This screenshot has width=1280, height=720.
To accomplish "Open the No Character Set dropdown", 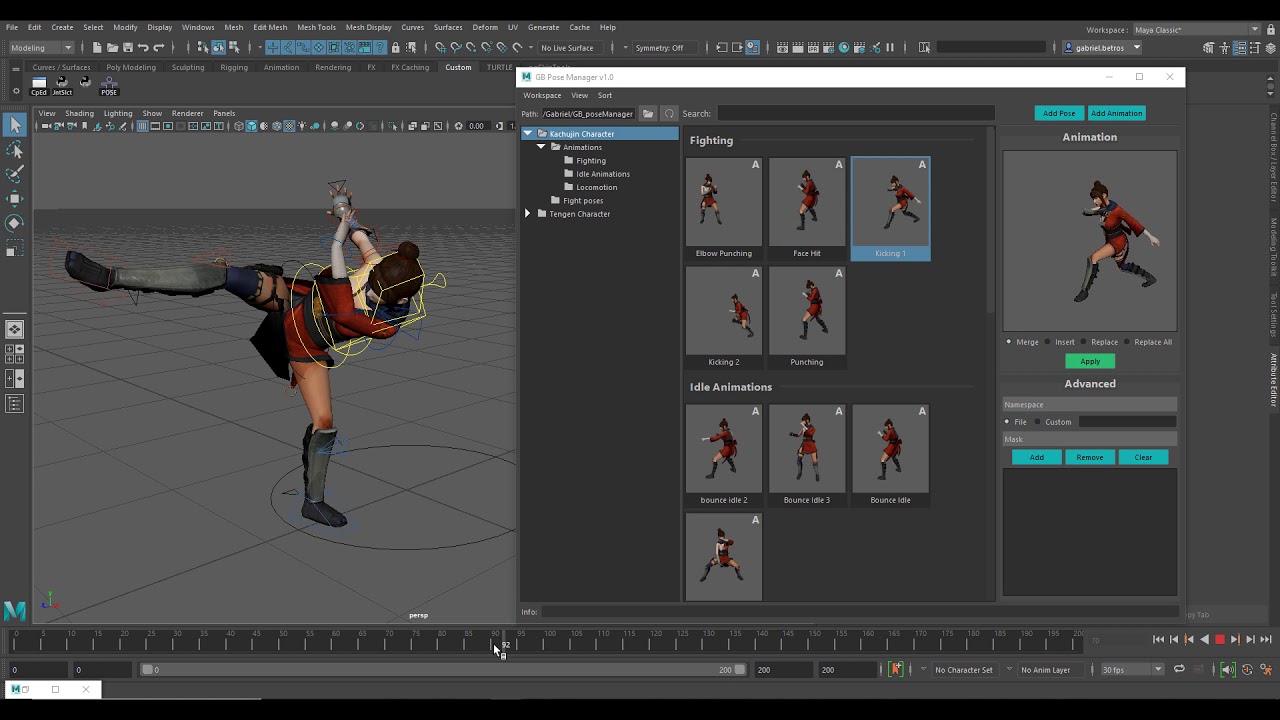I will pyautogui.click(x=964, y=669).
